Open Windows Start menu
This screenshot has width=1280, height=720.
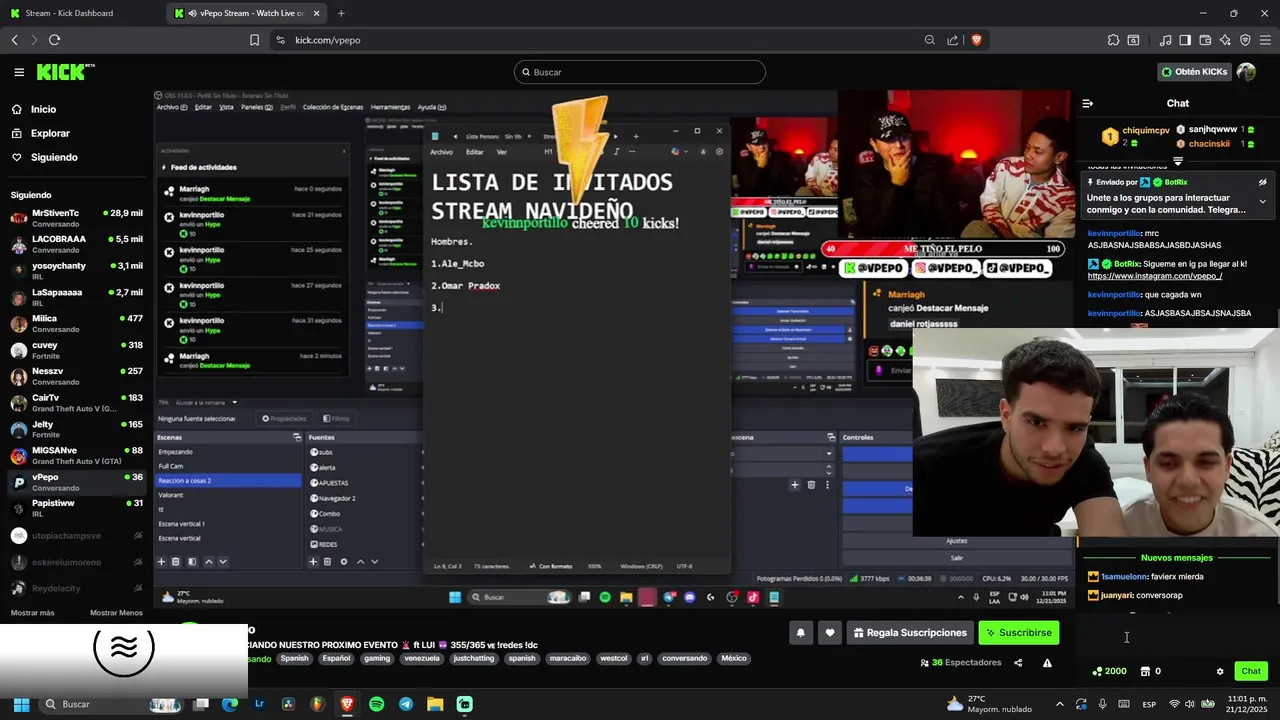point(21,704)
